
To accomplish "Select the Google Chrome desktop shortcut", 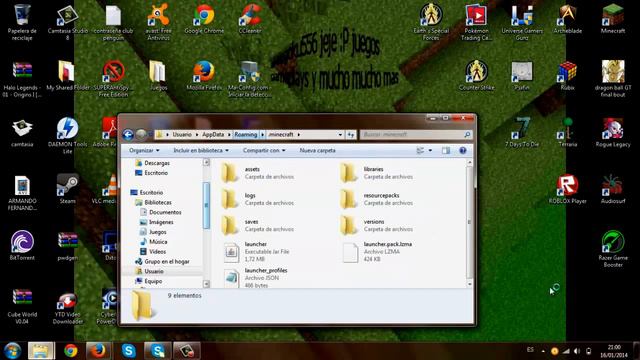I will click(204, 19).
